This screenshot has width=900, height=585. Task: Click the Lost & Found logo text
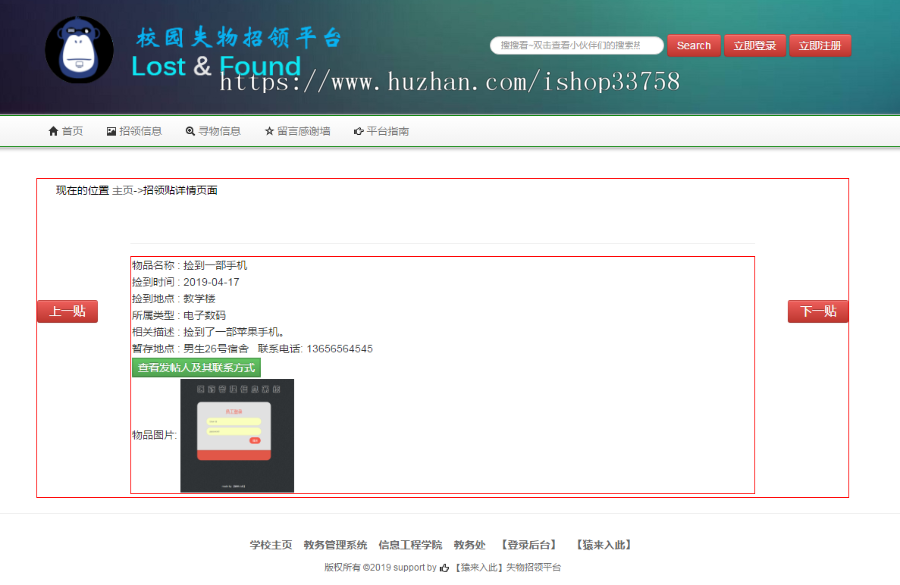tap(215, 67)
